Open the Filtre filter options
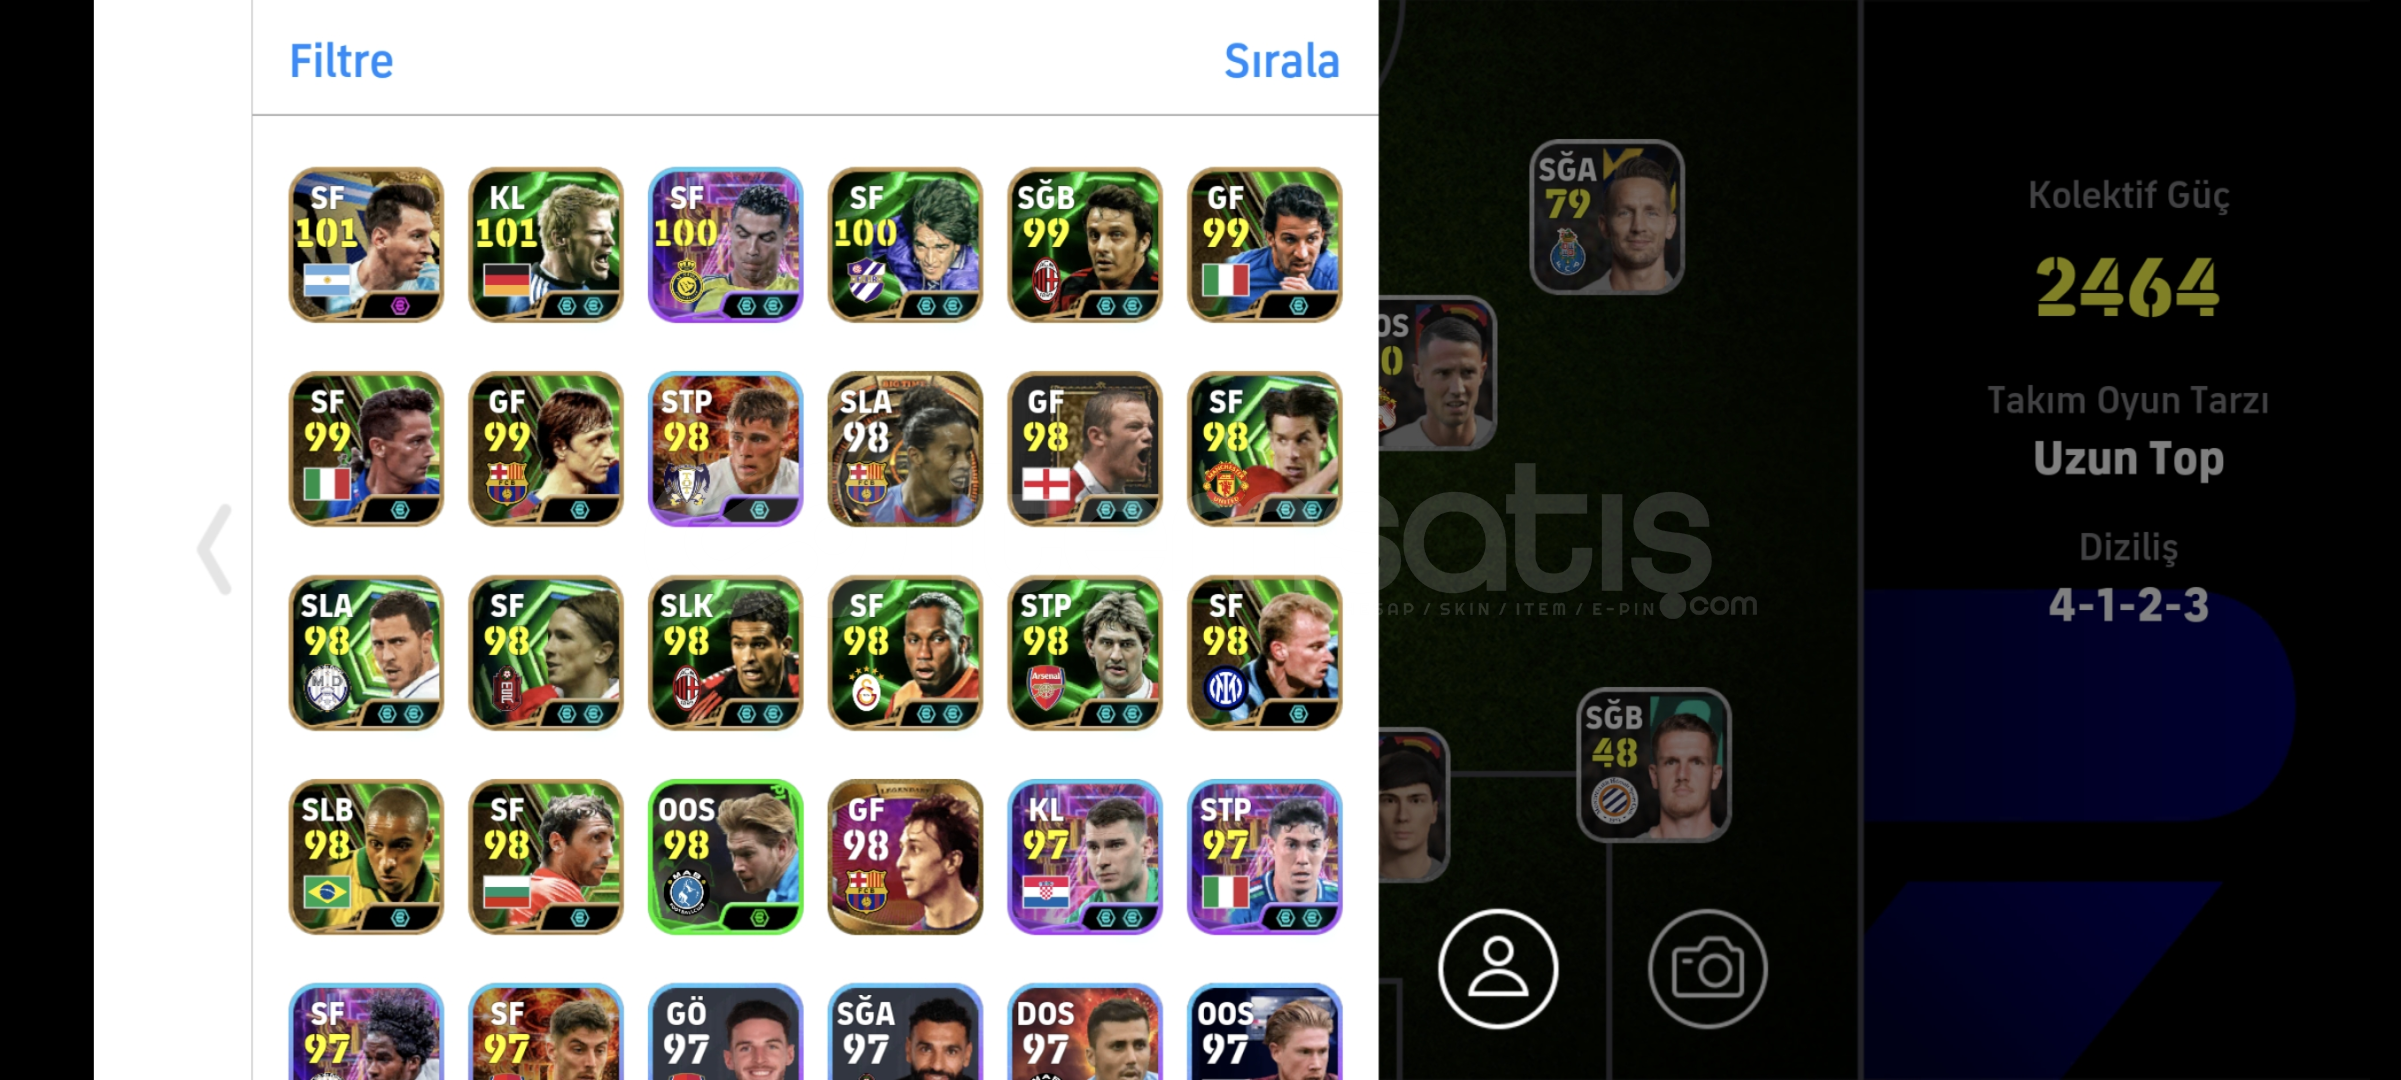The image size is (2401, 1080). point(341,61)
